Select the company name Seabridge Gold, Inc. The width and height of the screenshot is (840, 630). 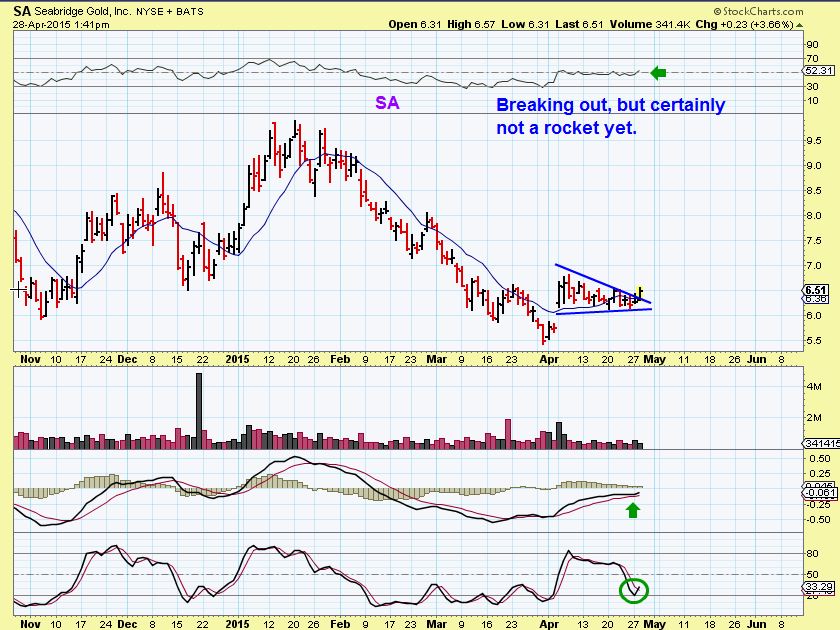click(82, 11)
